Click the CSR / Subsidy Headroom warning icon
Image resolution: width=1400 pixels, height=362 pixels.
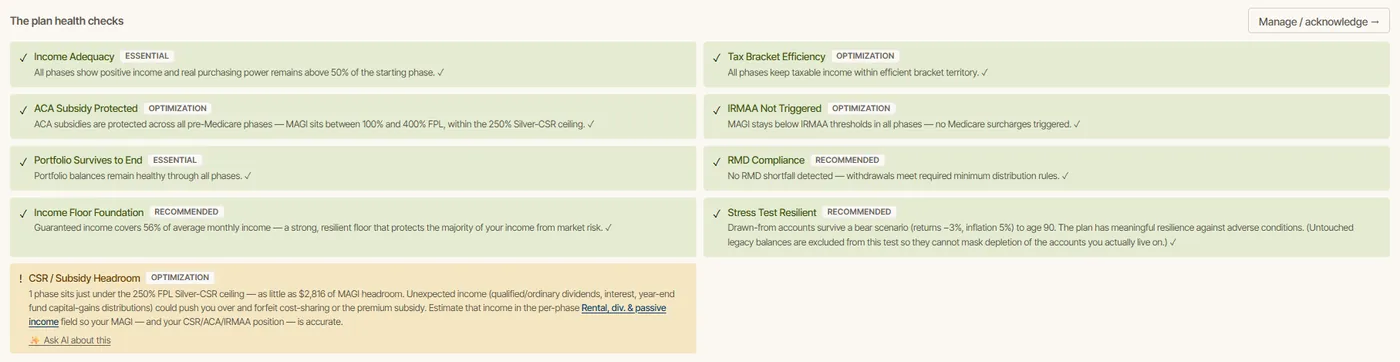pyautogui.click(x=21, y=278)
